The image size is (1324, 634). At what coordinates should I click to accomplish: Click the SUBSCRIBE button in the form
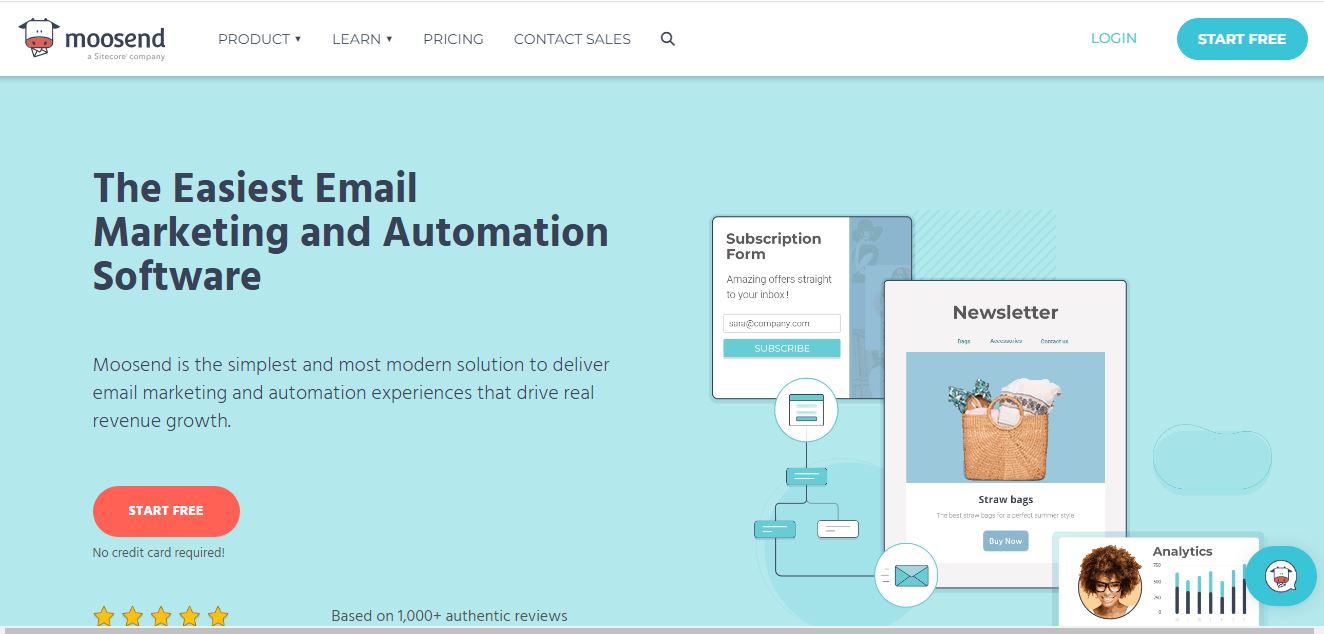tap(782, 348)
